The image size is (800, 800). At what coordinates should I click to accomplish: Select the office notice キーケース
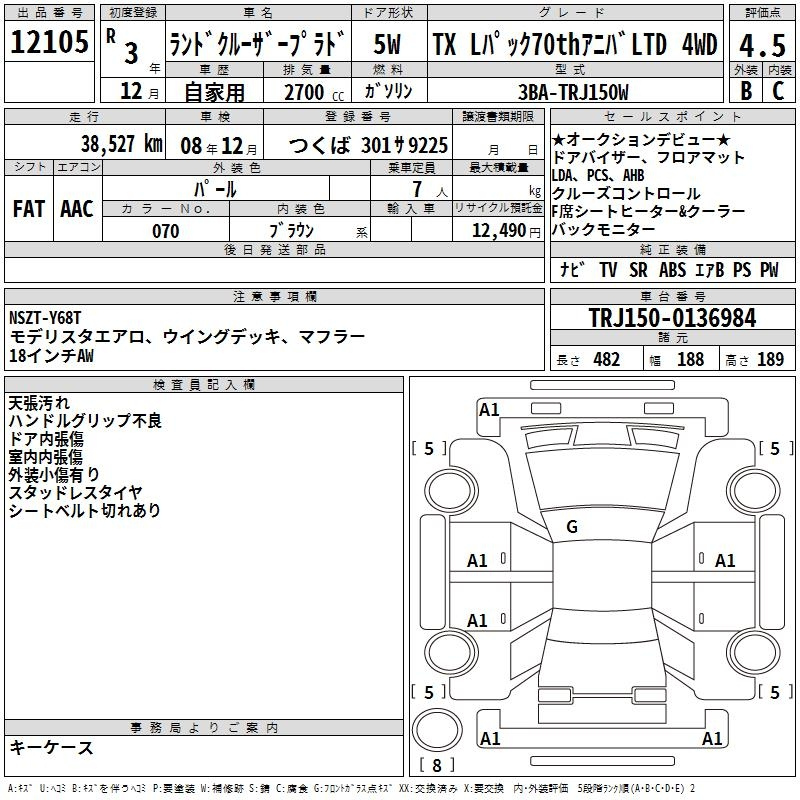pyautogui.click(x=52, y=747)
